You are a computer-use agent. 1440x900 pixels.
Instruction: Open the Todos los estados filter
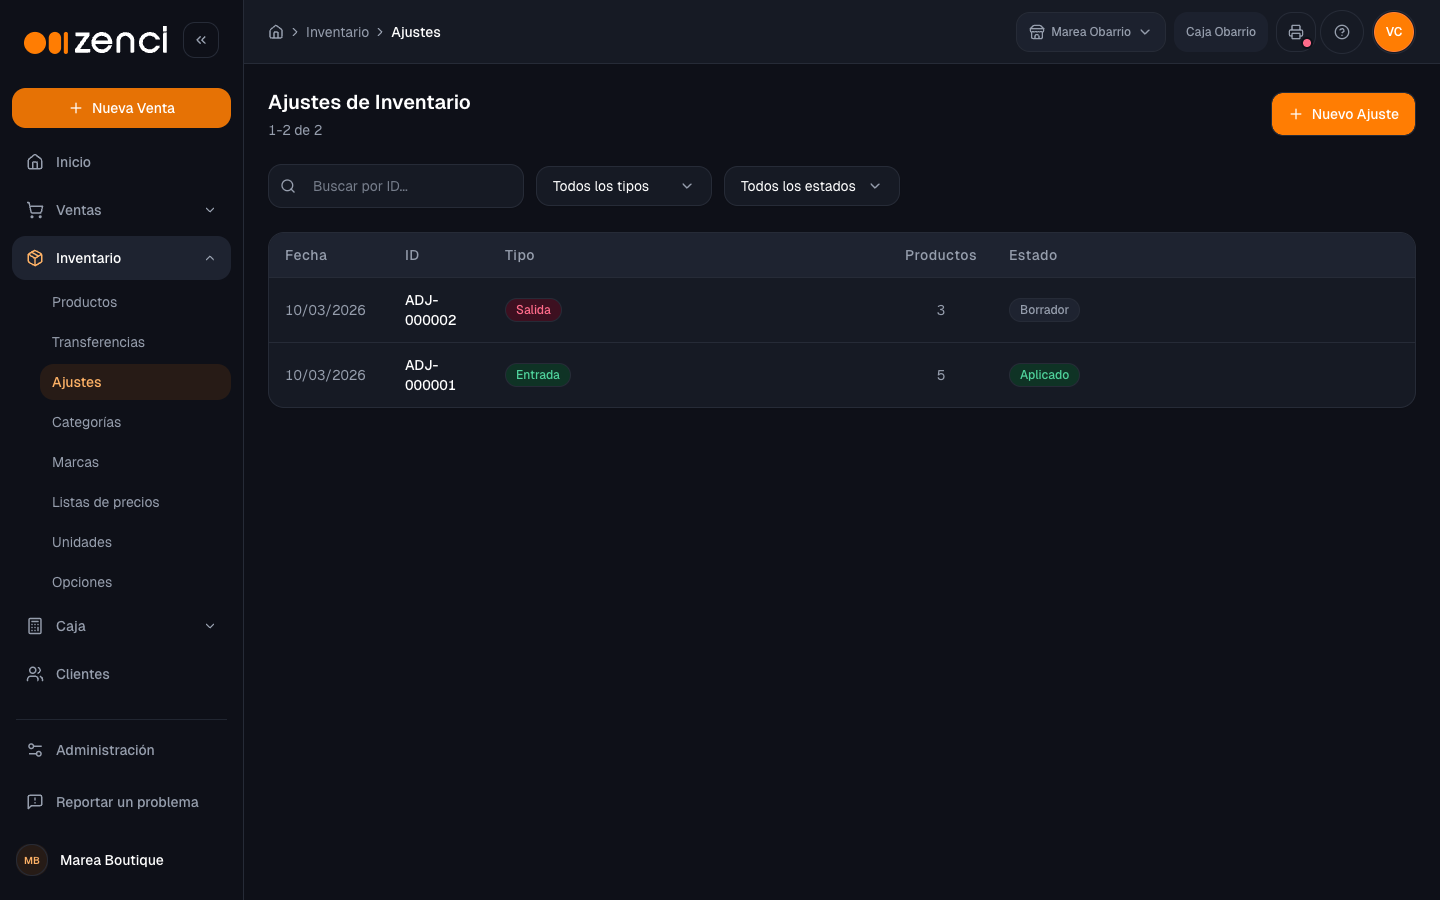(812, 186)
